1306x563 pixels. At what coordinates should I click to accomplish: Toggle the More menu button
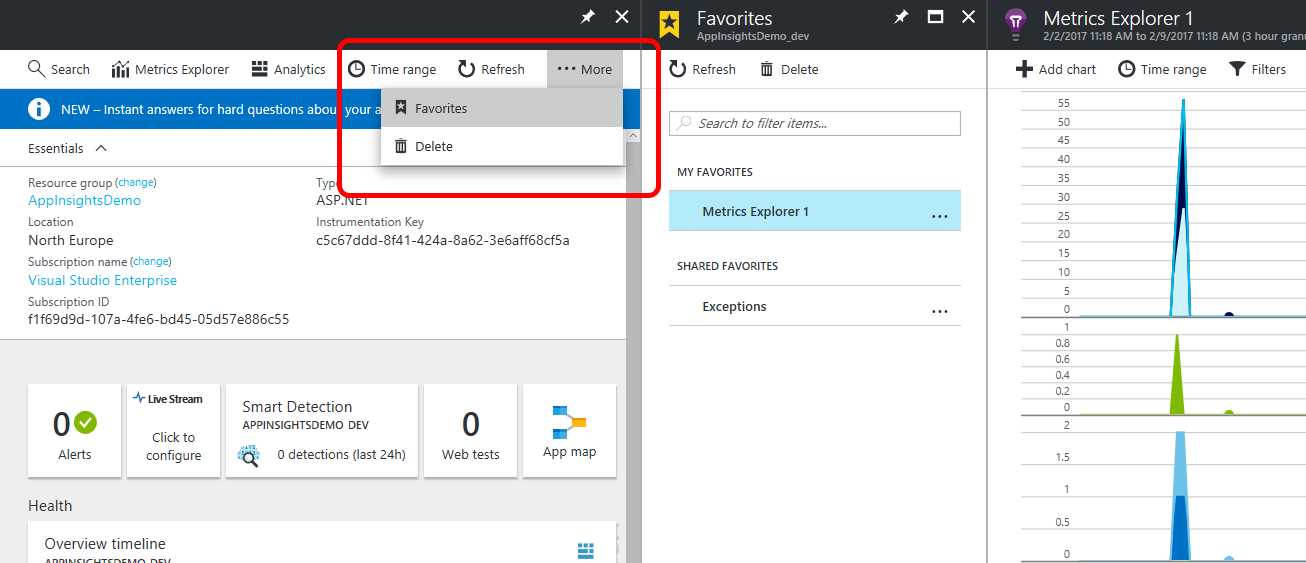click(x=584, y=69)
